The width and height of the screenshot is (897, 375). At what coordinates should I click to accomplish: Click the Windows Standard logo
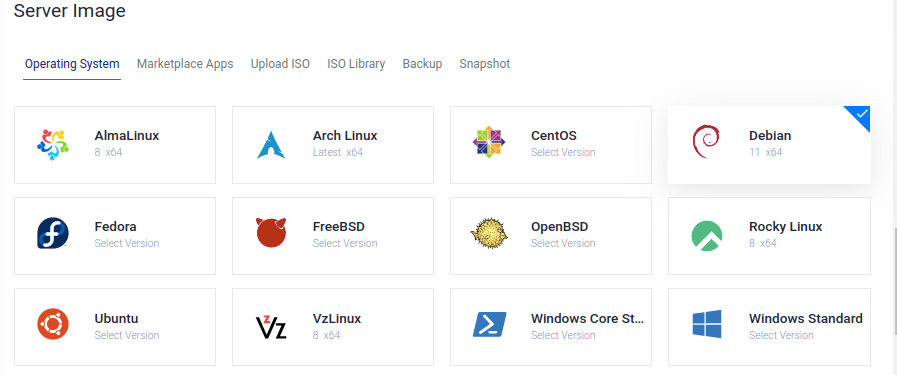pos(707,324)
